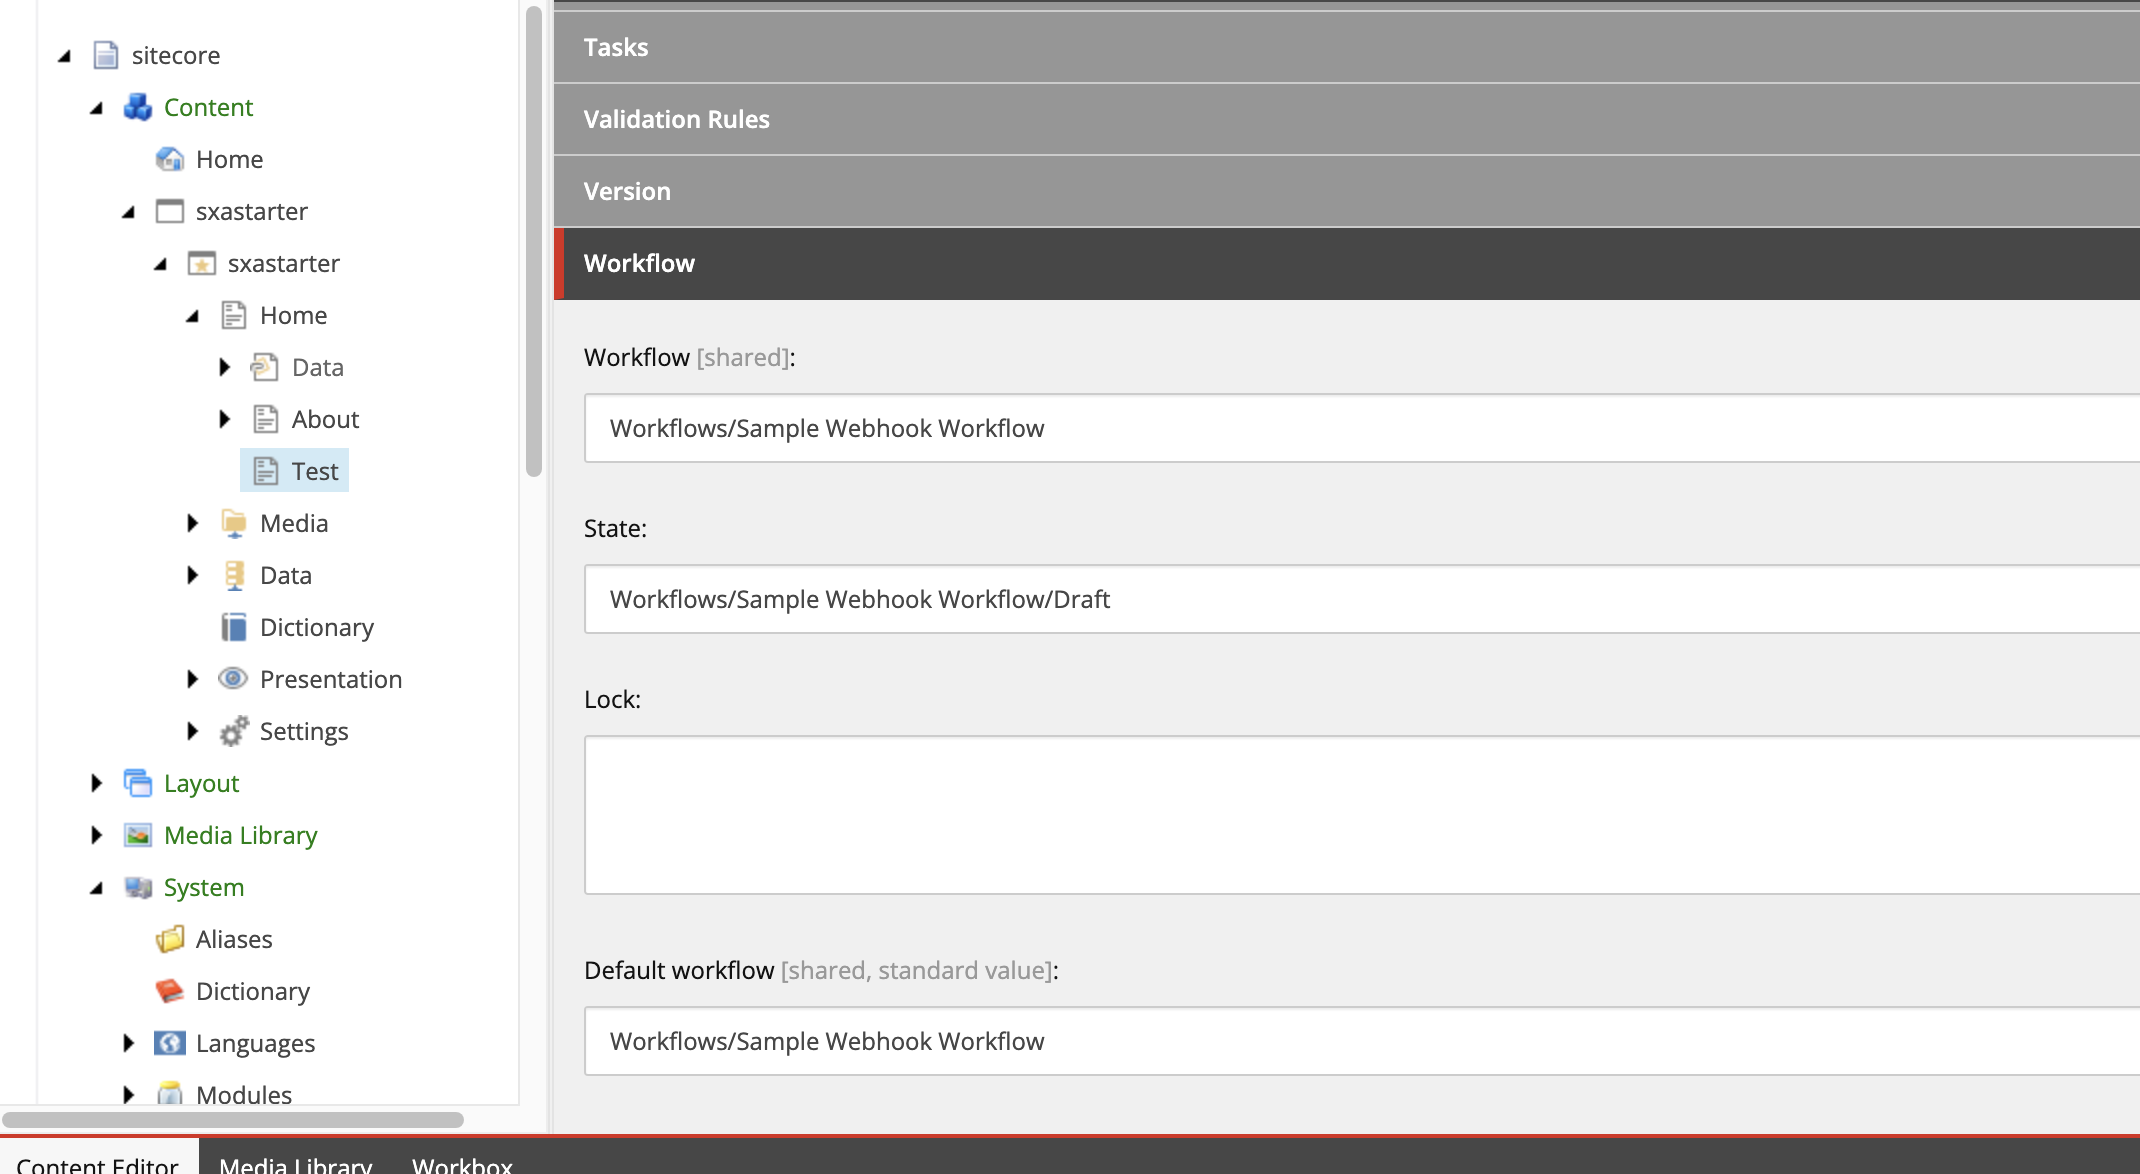The image size is (2140, 1174).
Task: Click the blue Dictionary book icon
Action: click(234, 627)
